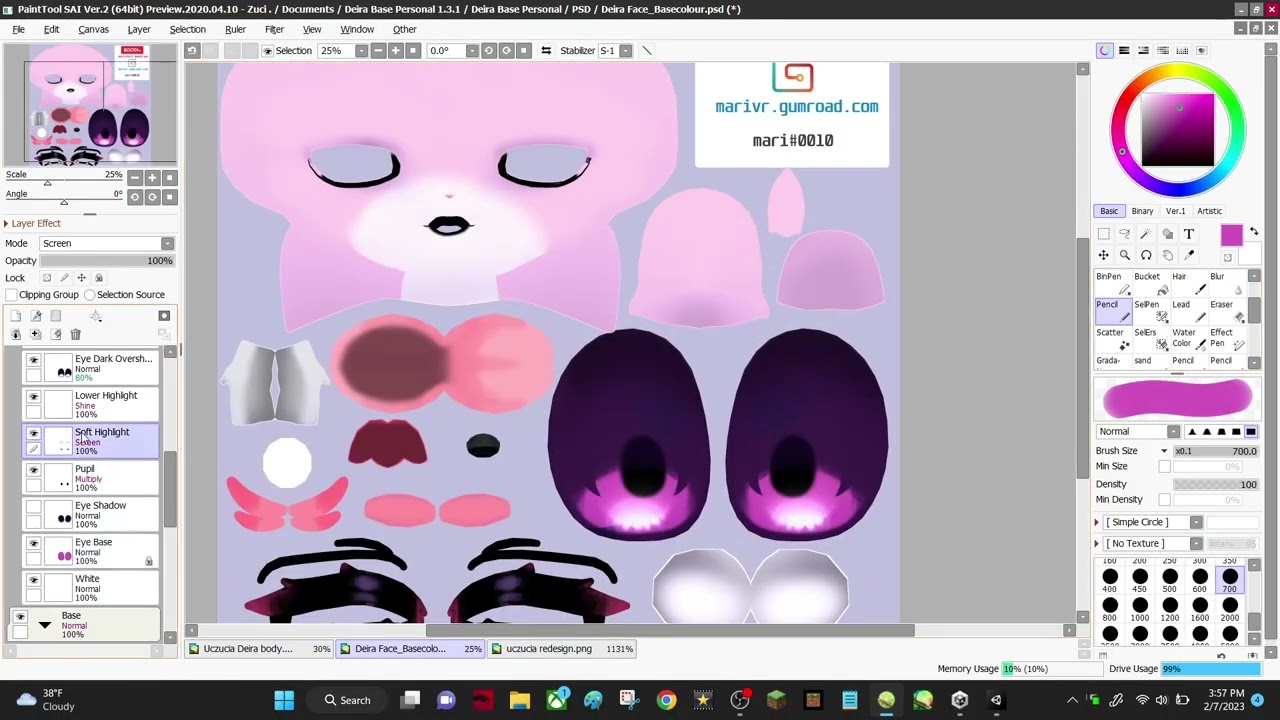Pick the magenta foreground color swatch

pos(1231,235)
